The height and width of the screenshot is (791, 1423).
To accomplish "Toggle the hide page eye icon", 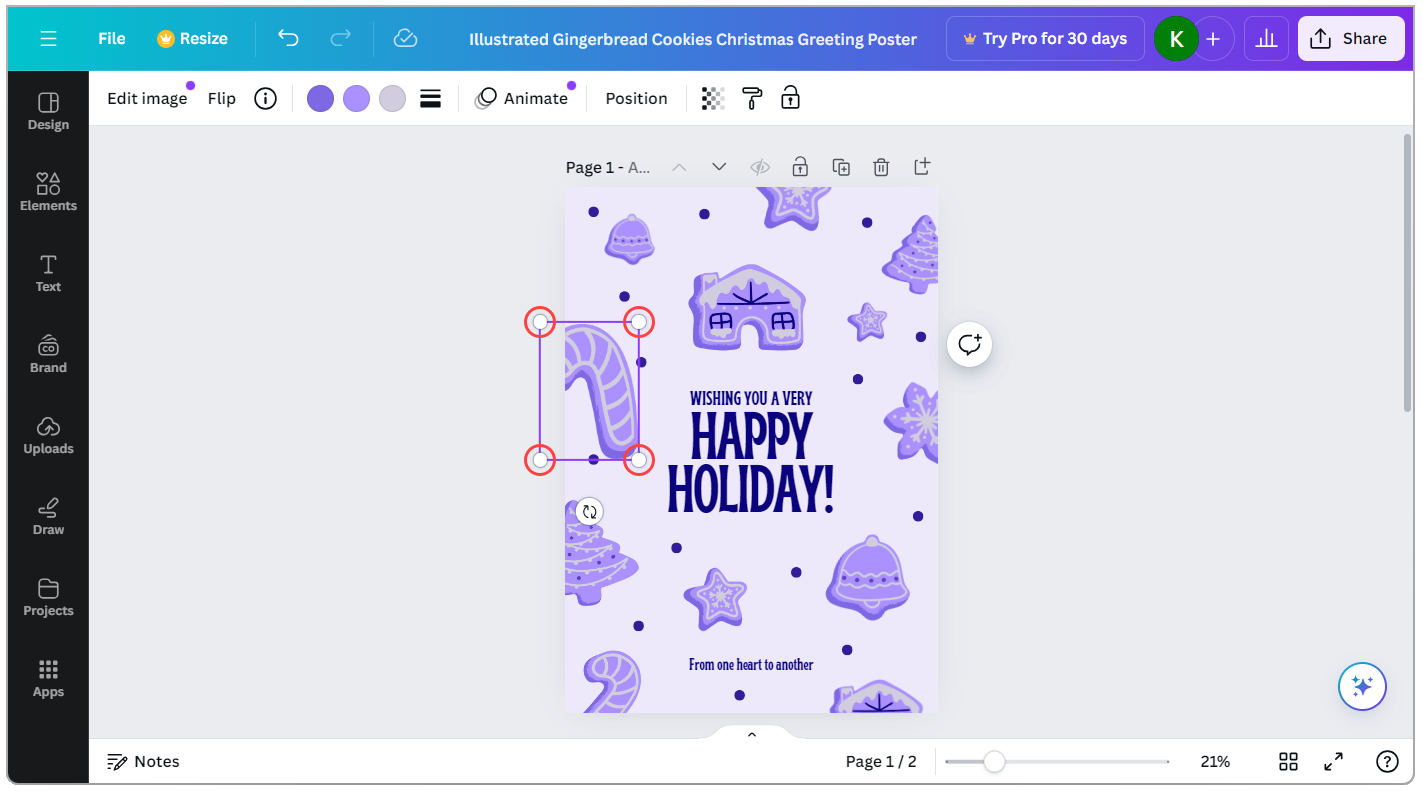I will coord(760,167).
